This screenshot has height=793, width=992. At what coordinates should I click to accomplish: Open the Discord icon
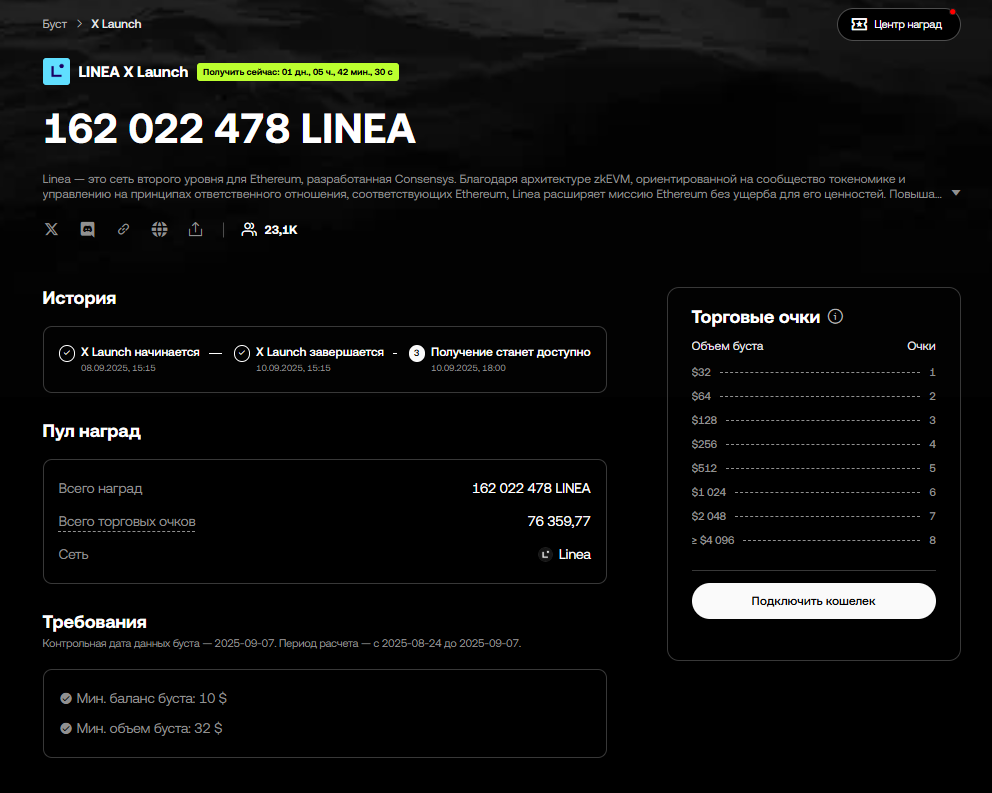point(87,229)
